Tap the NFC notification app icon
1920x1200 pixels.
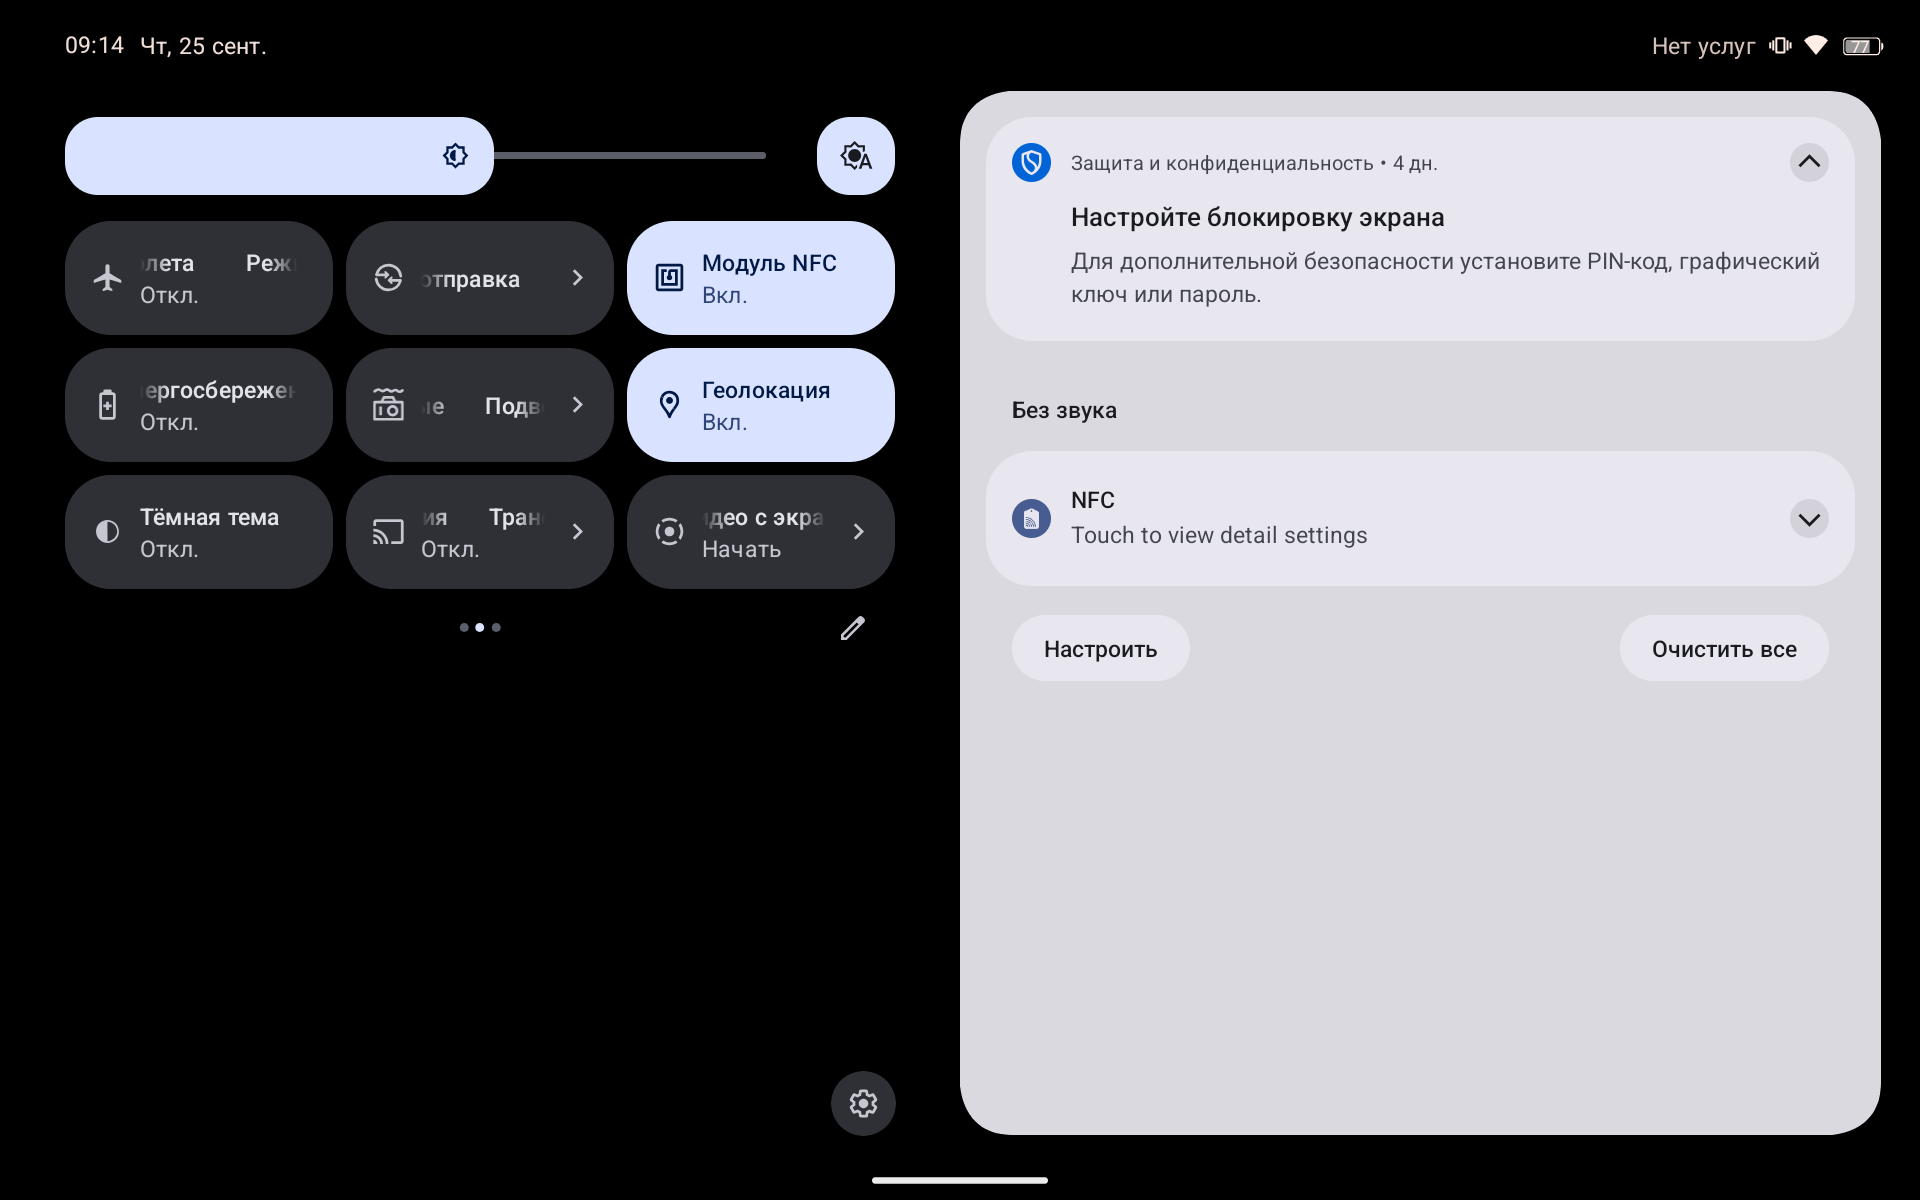point(1031,518)
